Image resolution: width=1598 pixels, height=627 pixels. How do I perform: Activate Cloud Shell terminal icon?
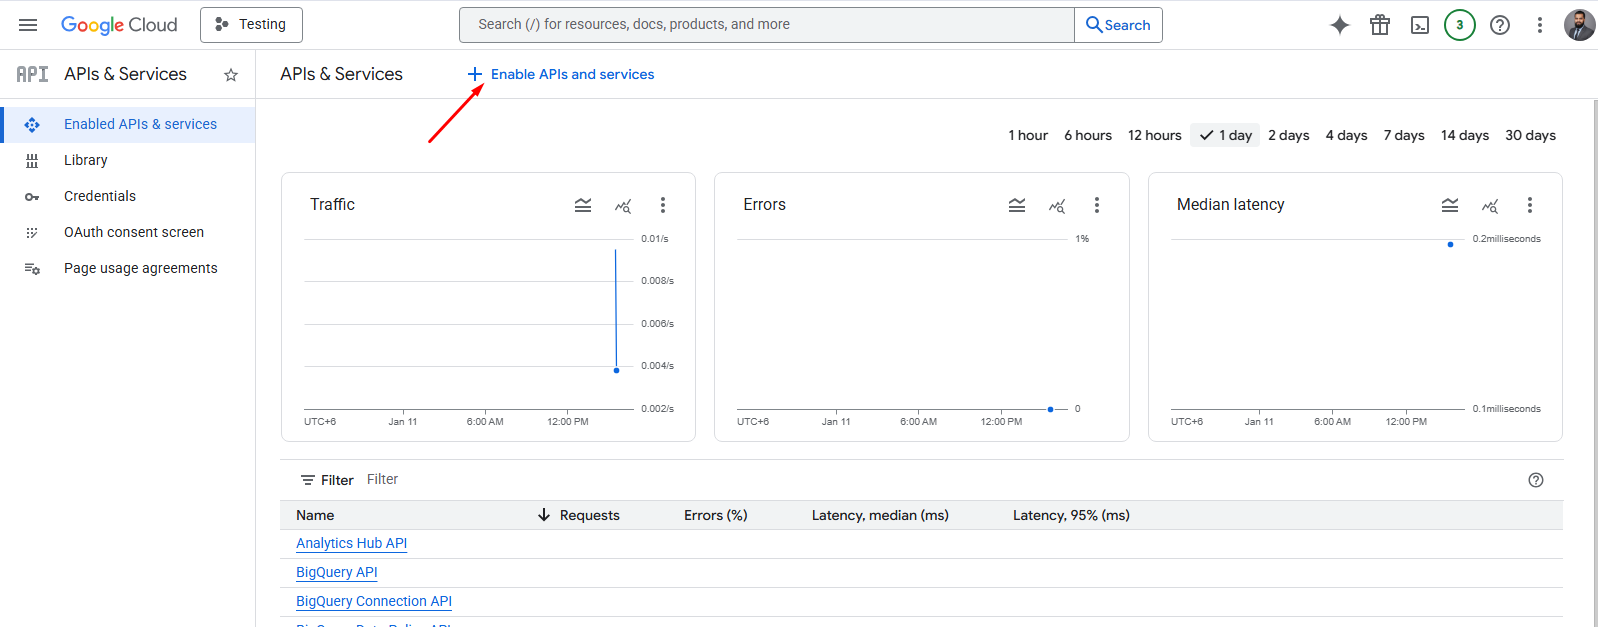pyautogui.click(x=1420, y=25)
